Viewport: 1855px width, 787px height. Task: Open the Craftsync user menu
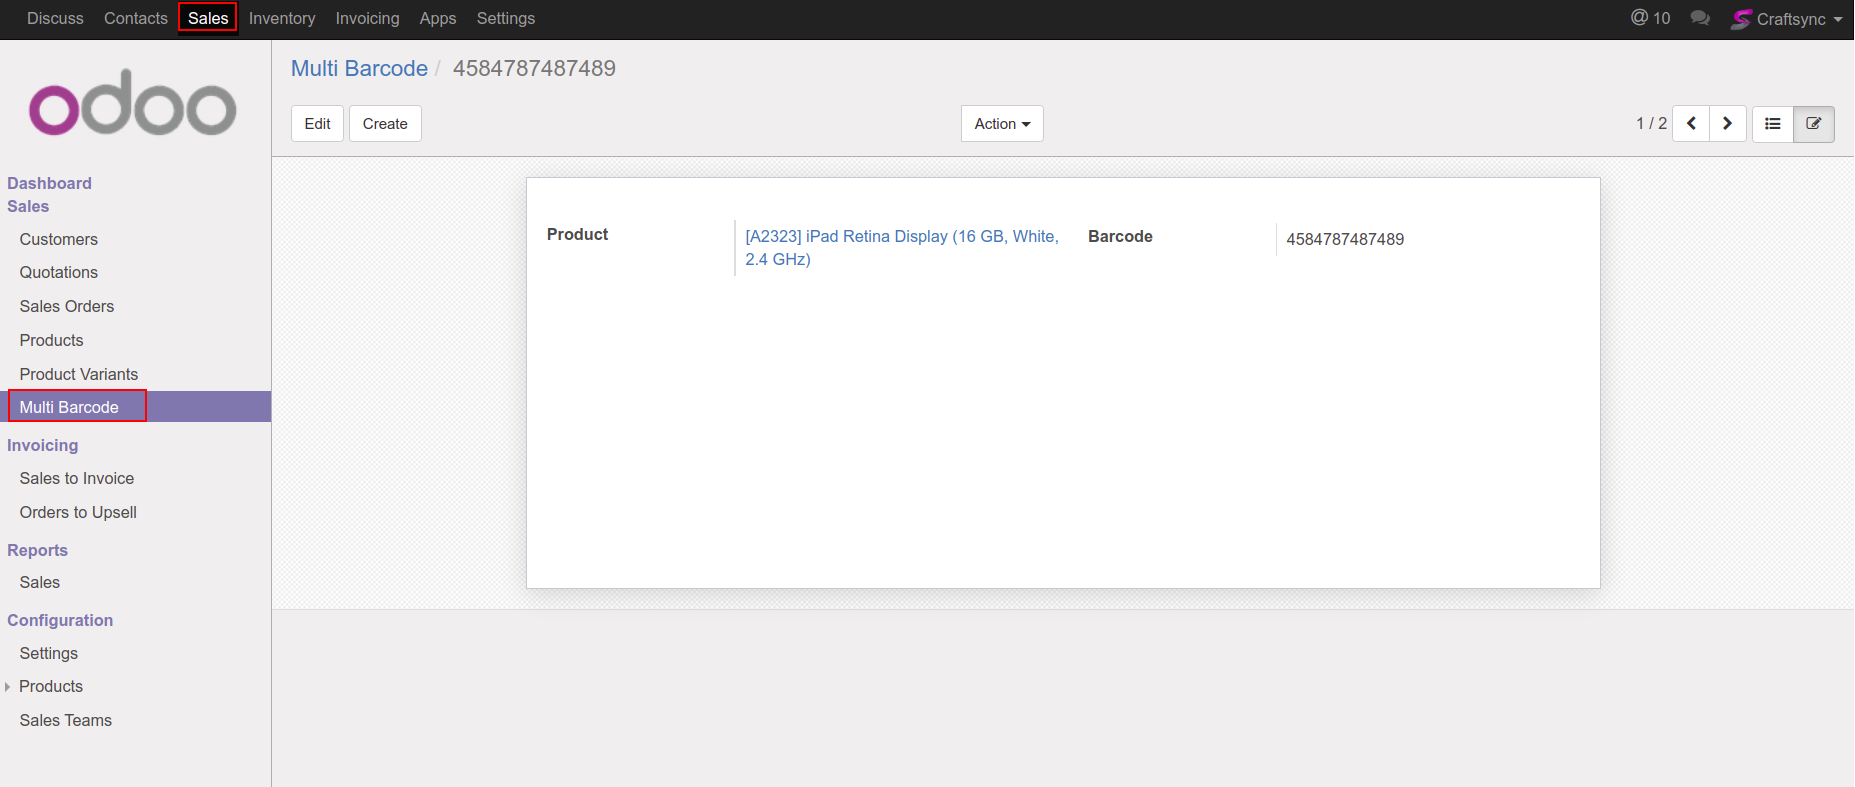tap(1788, 19)
